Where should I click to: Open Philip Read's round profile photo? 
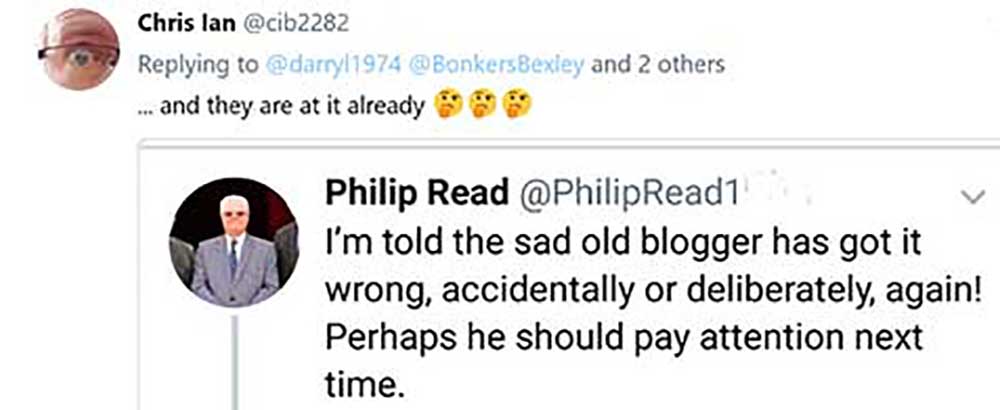pos(234,242)
